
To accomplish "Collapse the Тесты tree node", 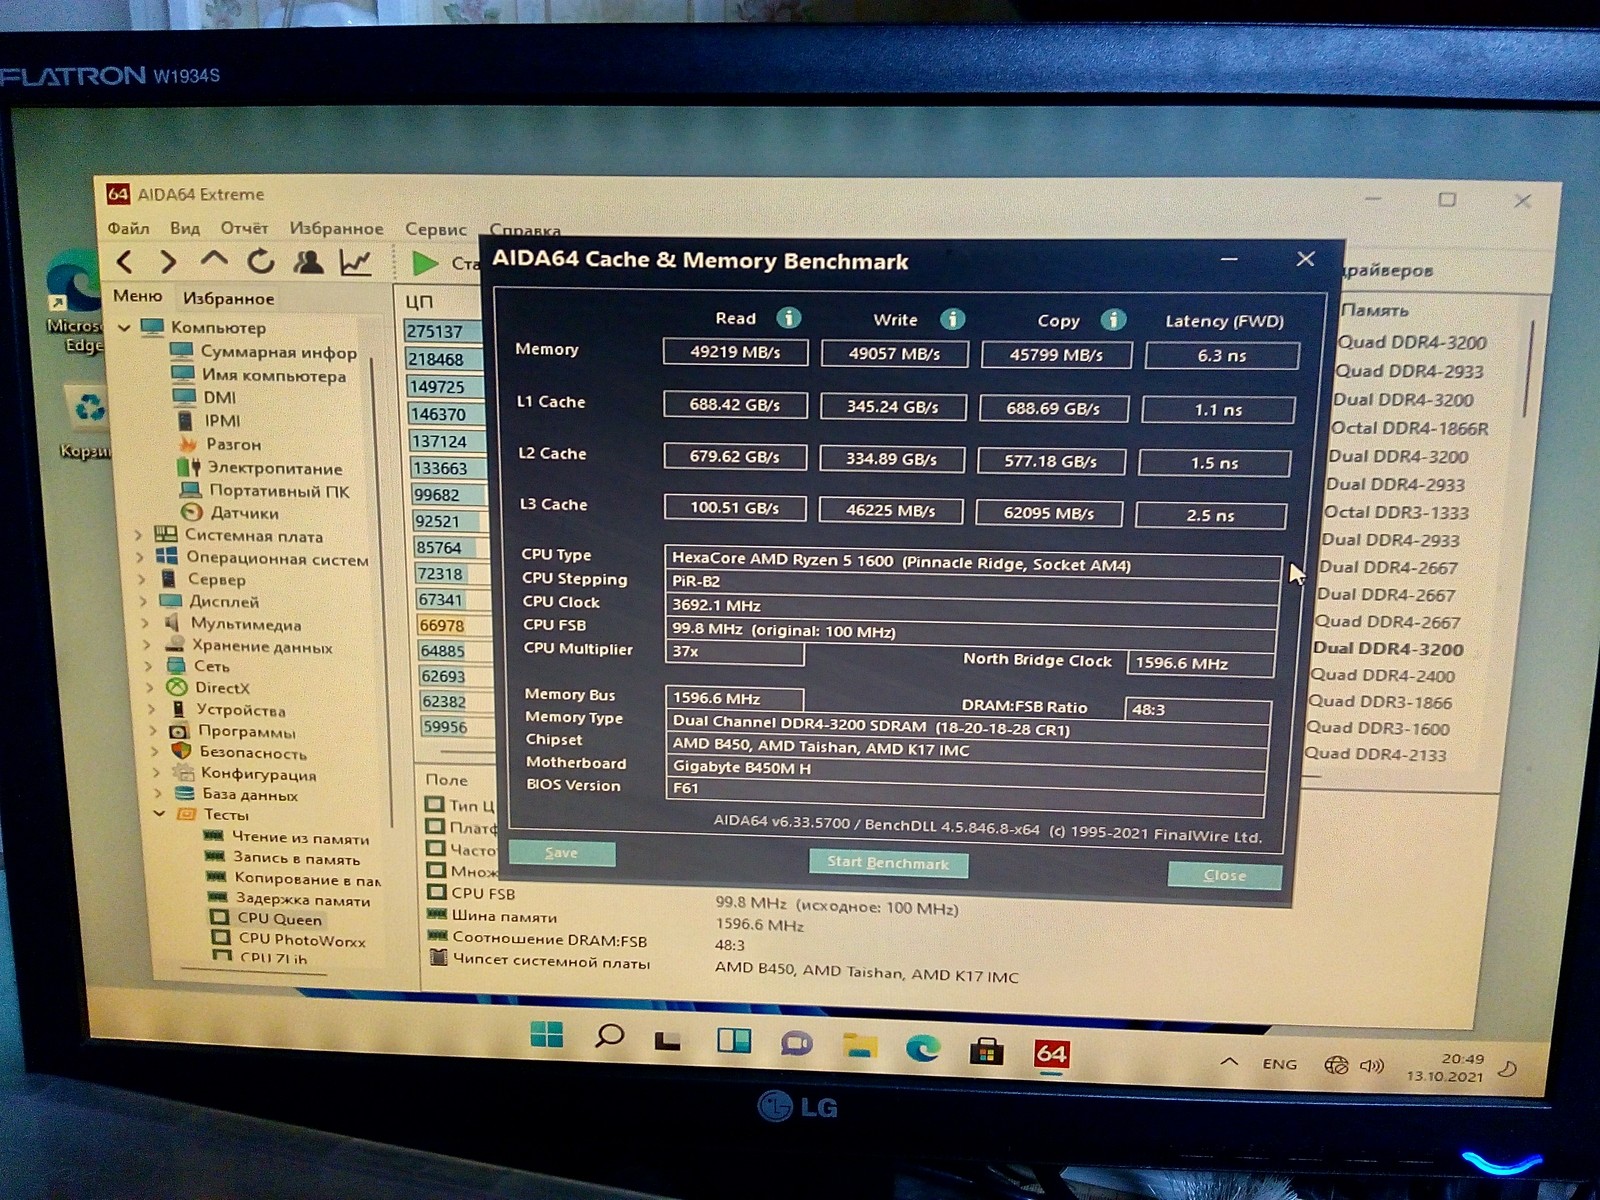I will click(x=159, y=814).
